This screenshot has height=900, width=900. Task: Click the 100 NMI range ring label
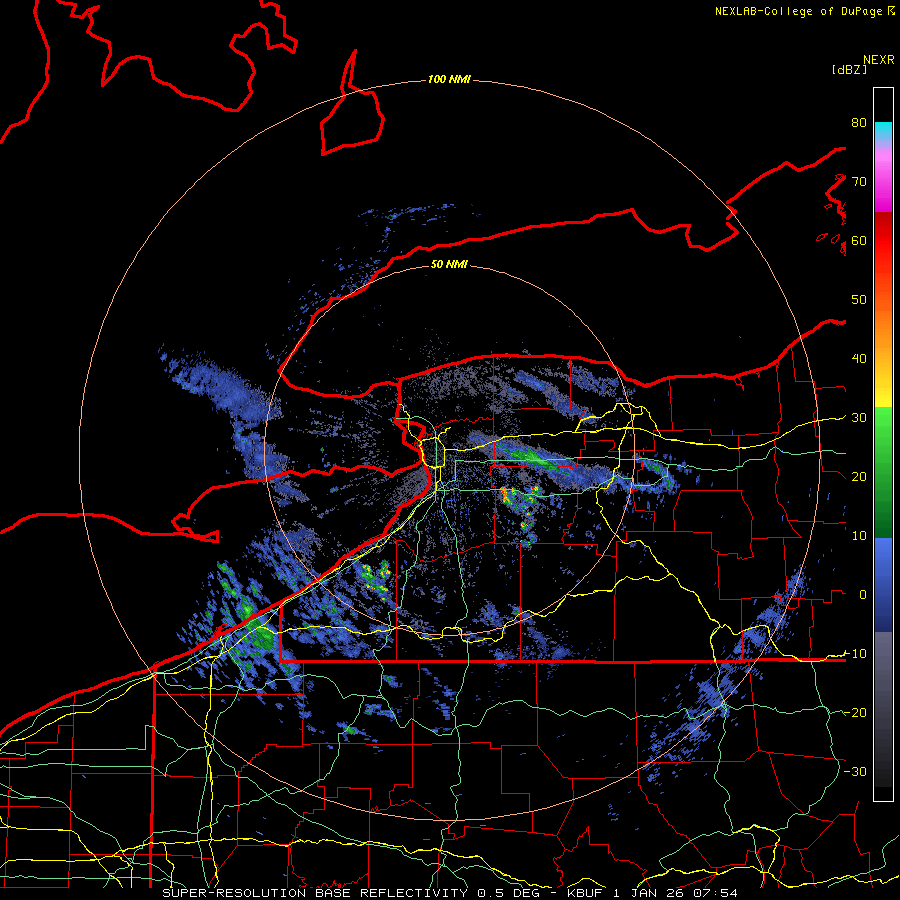pyautogui.click(x=449, y=79)
